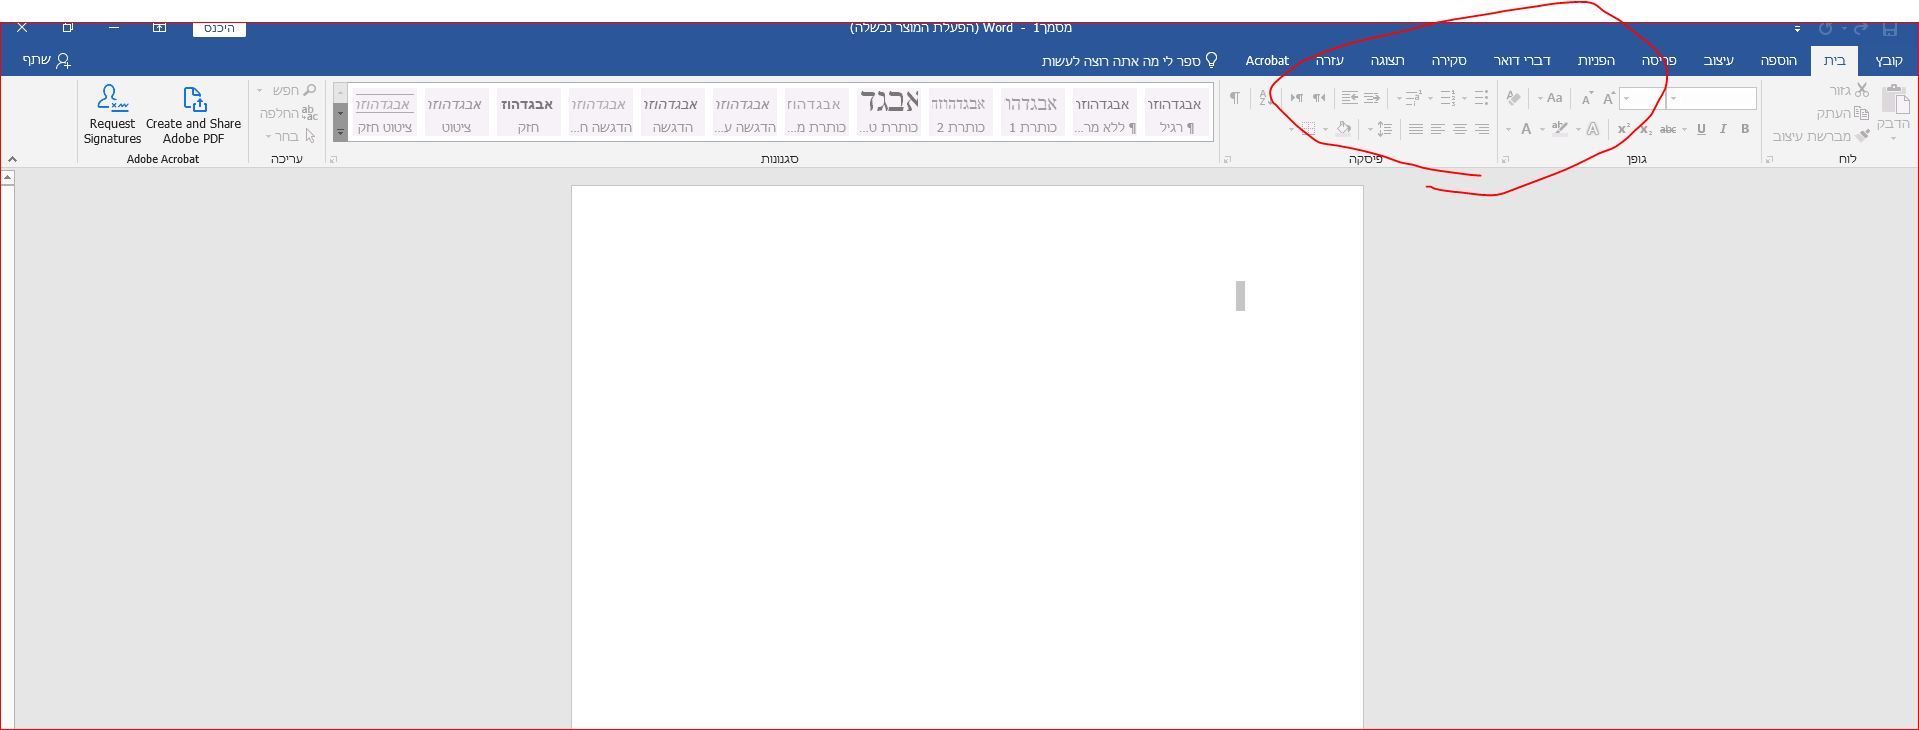Viewport: 1919px width, 730px height.
Task: Open the font name combo box
Action: (1711, 98)
